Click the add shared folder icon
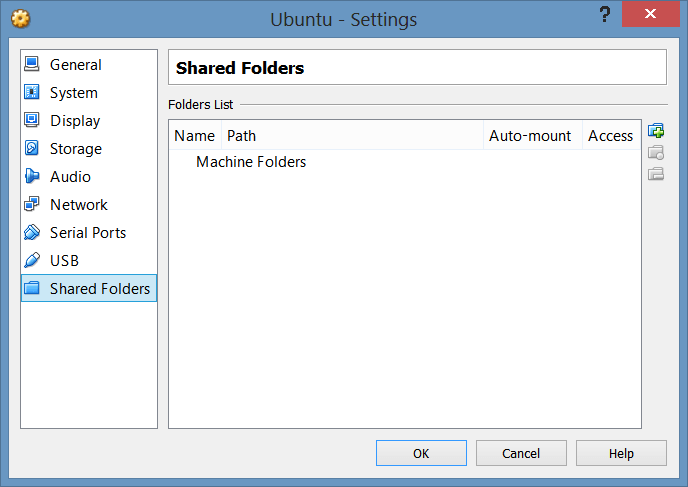 656,130
